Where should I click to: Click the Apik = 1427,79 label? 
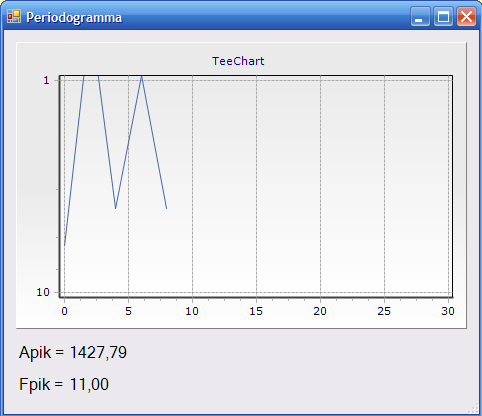pyautogui.click(x=73, y=352)
